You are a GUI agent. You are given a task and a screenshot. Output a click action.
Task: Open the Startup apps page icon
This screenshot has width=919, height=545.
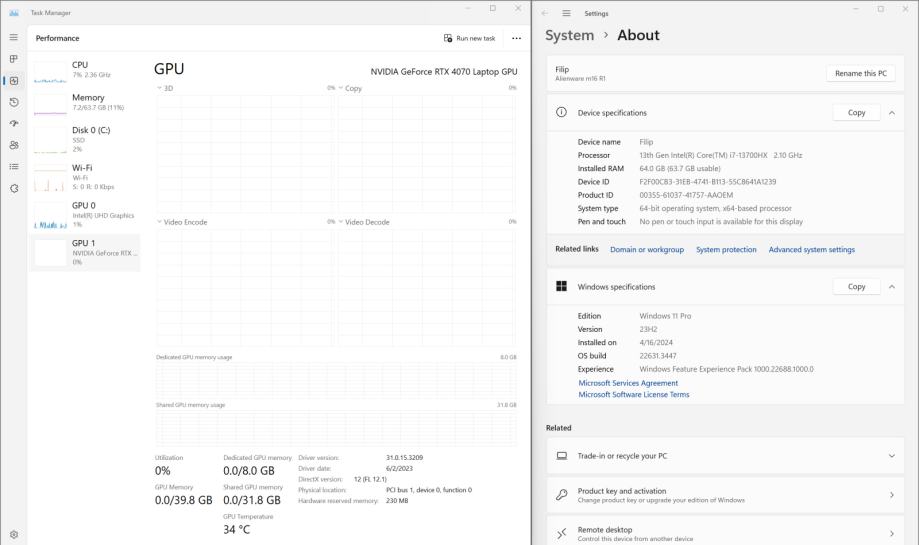tap(13, 124)
